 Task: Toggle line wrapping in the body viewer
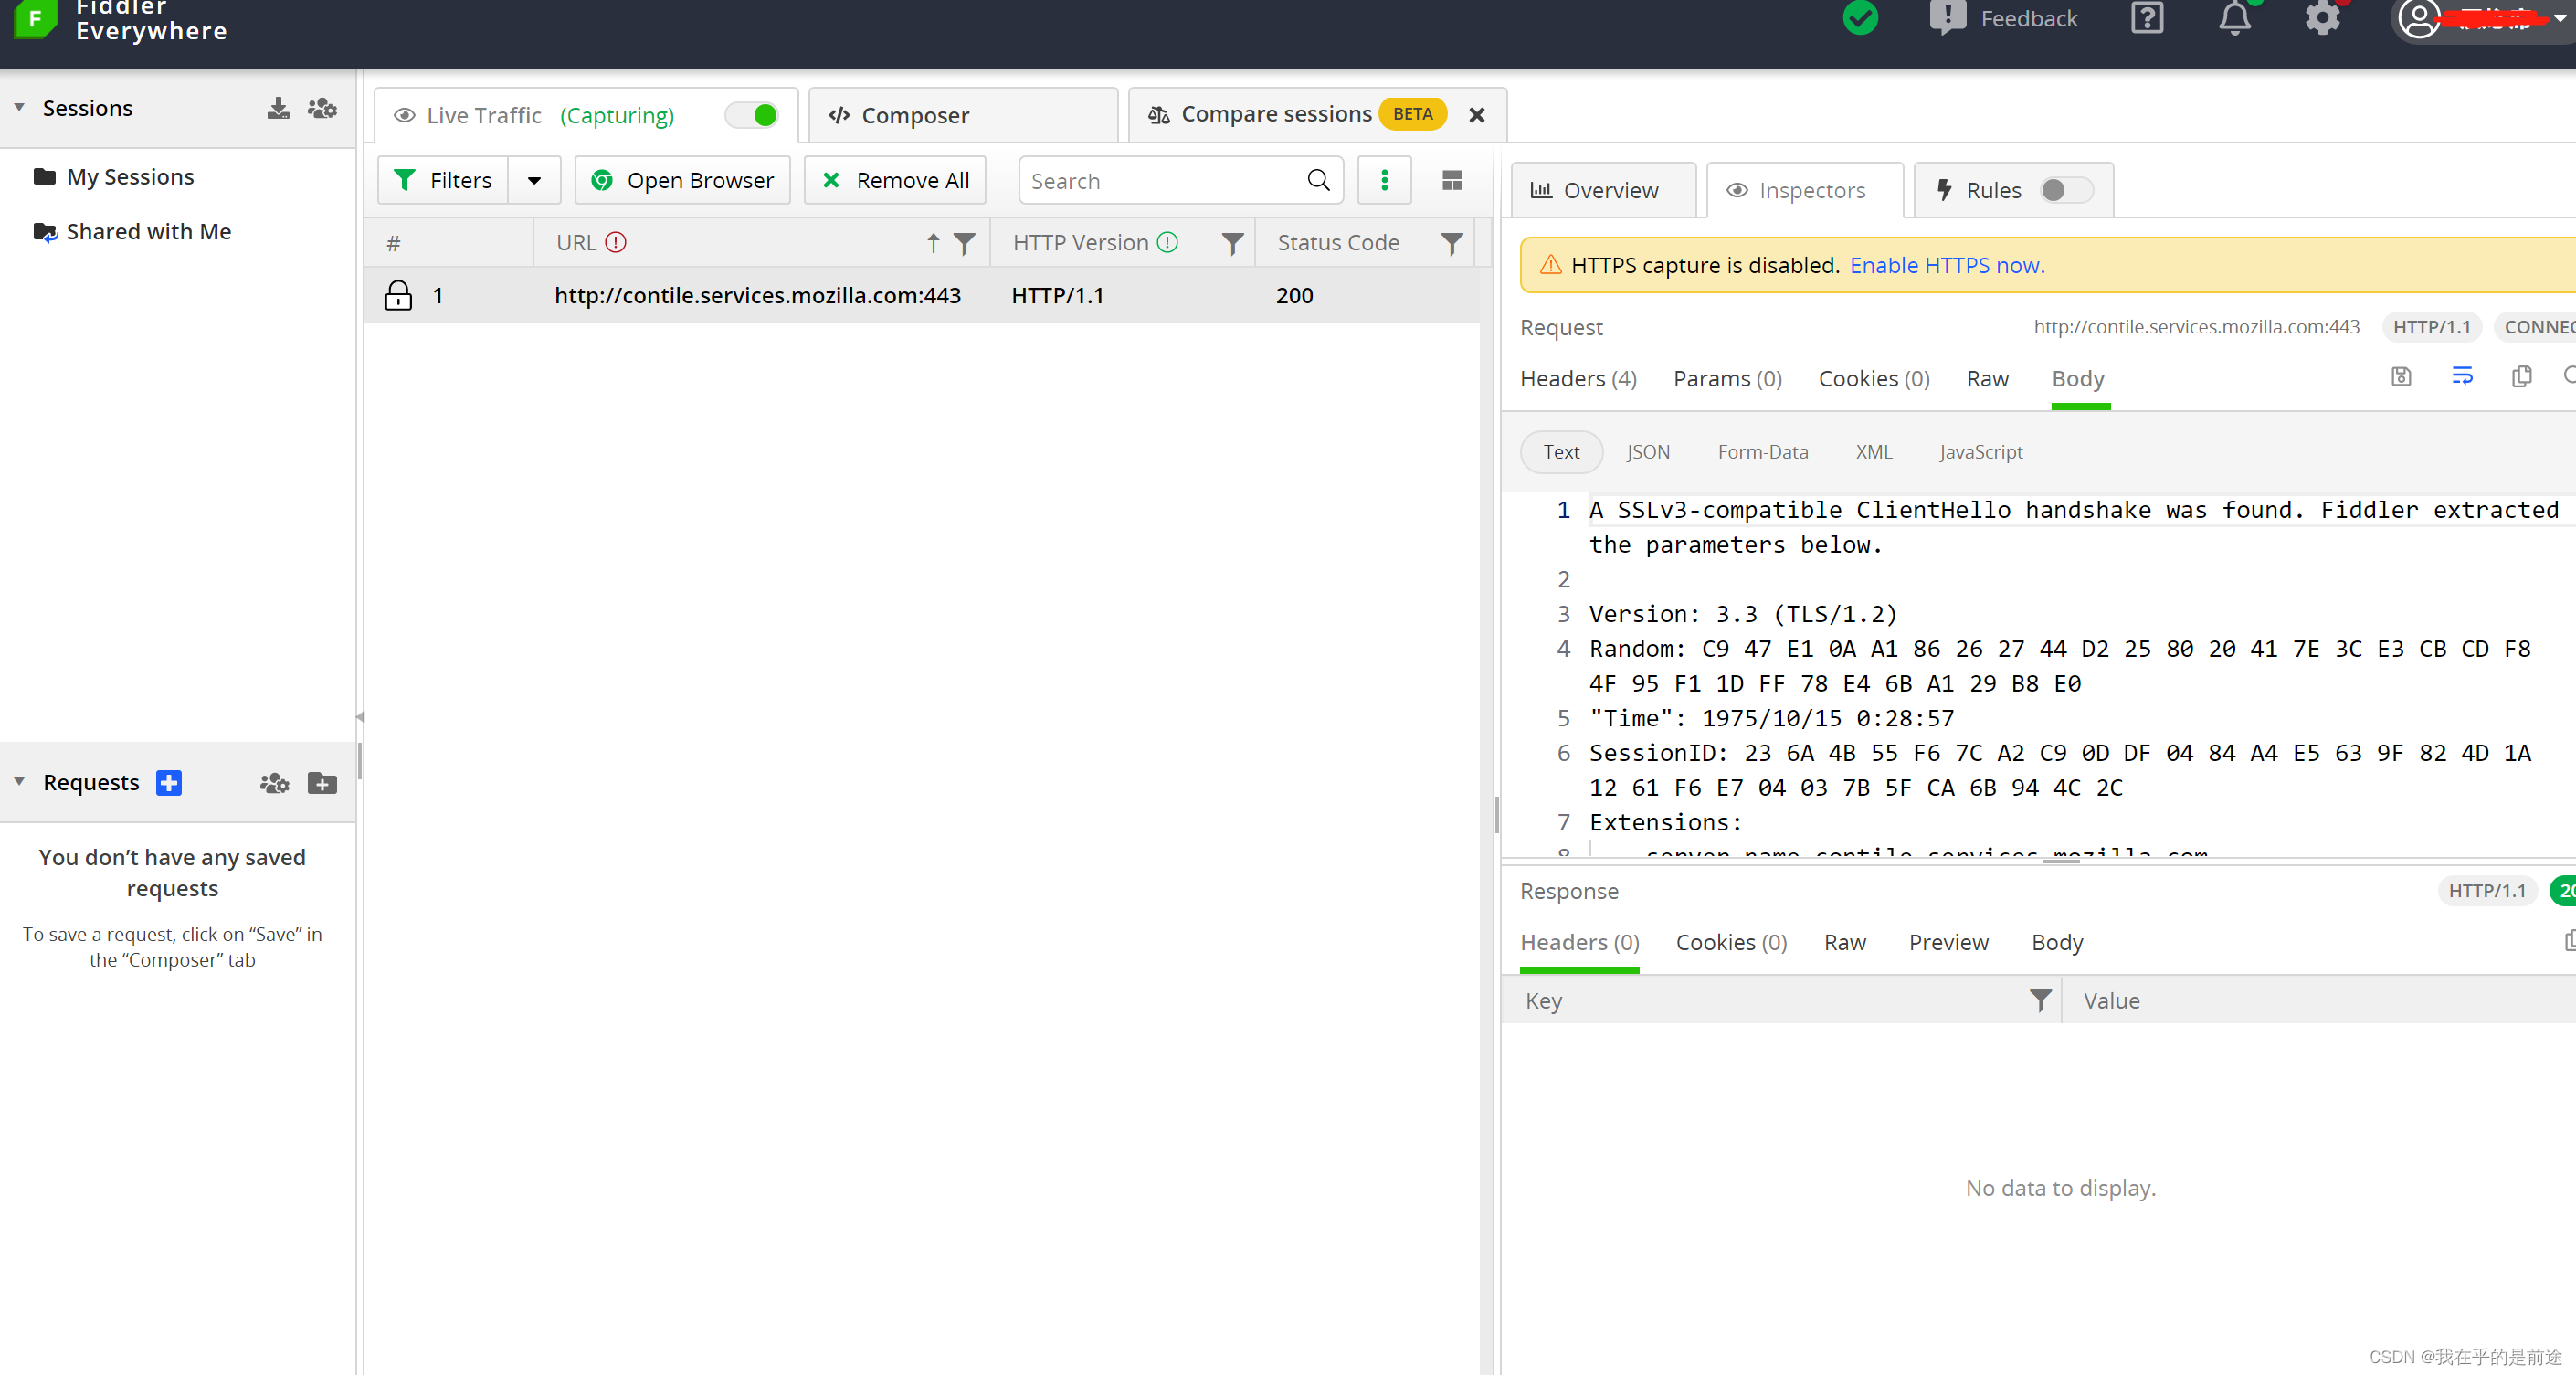(x=2462, y=375)
